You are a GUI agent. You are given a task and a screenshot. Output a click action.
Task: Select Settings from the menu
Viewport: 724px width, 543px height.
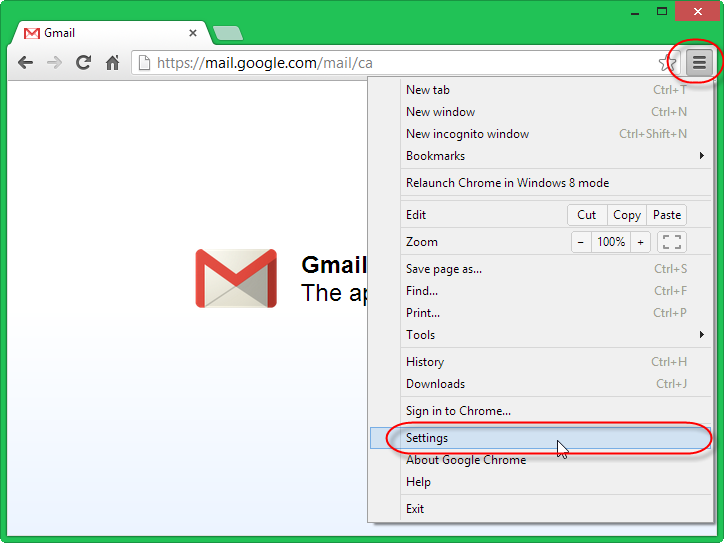(x=427, y=438)
